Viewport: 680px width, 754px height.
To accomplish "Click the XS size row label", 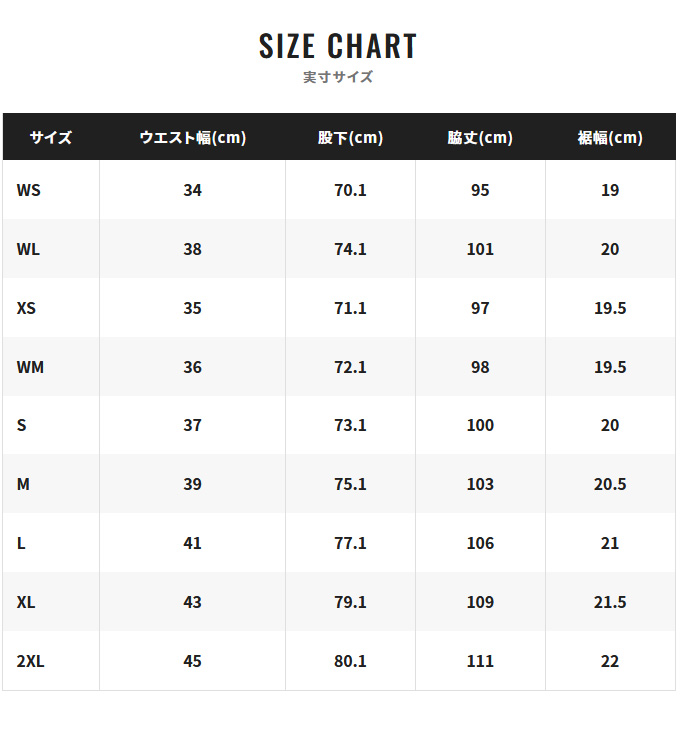I will click(26, 308).
